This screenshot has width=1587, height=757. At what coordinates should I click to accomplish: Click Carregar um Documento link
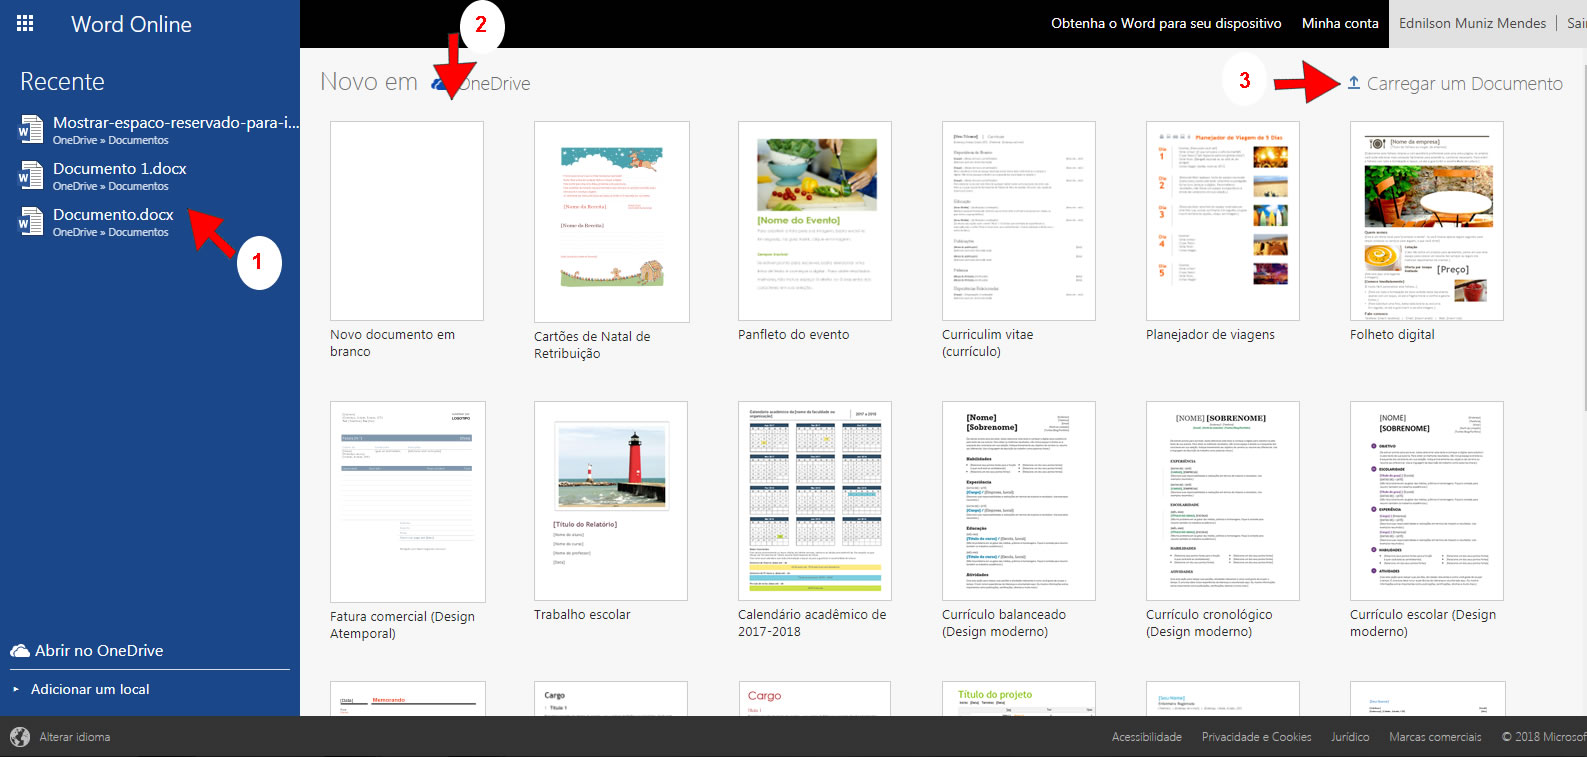point(1464,84)
